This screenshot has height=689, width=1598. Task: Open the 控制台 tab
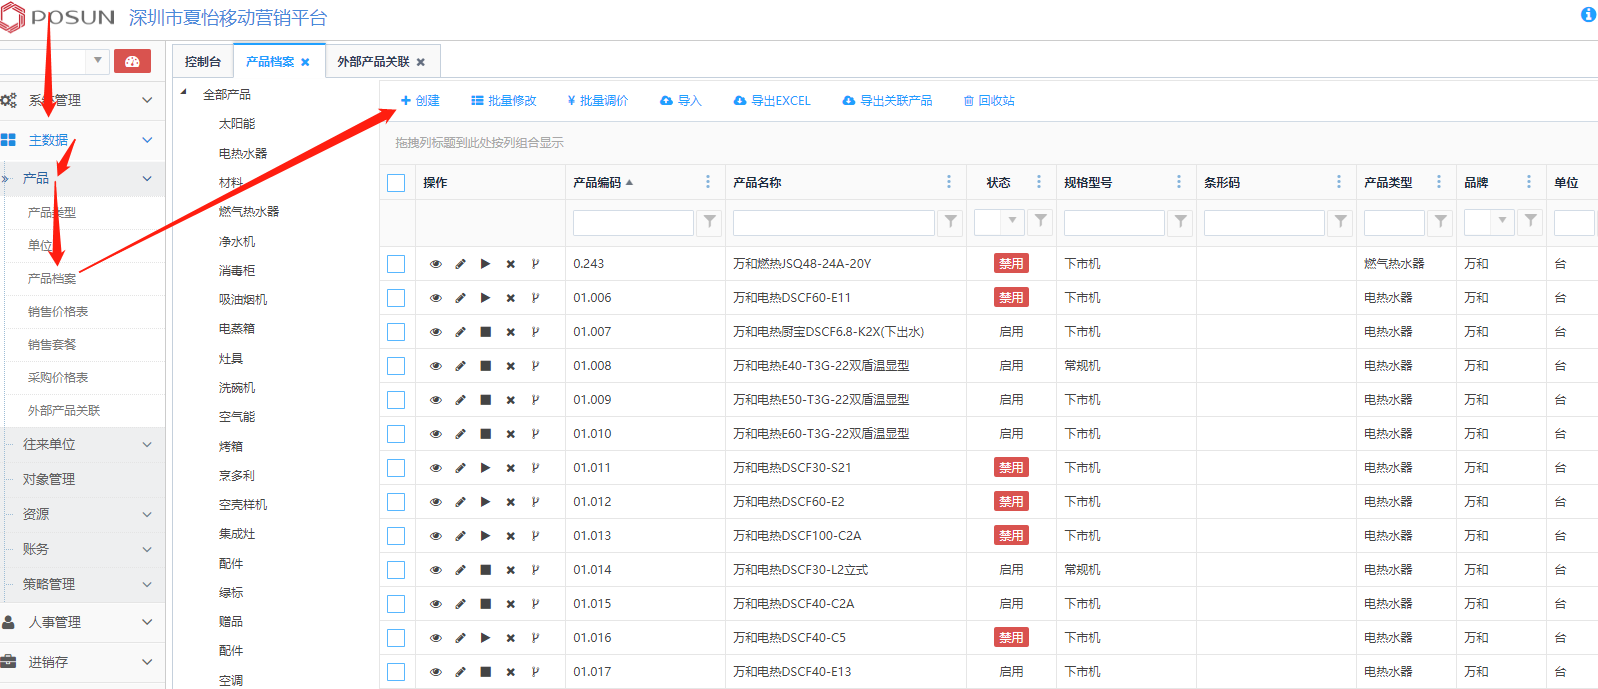click(x=203, y=62)
